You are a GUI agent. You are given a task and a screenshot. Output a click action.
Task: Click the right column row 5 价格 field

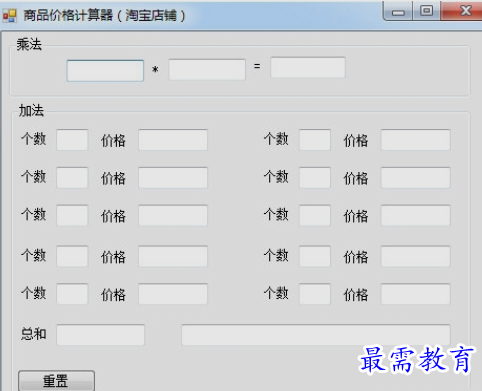coord(416,294)
